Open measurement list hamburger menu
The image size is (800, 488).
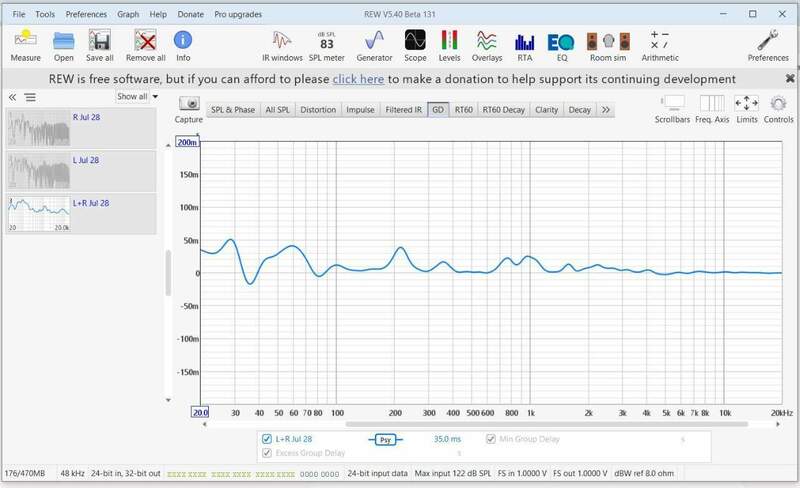(30, 97)
